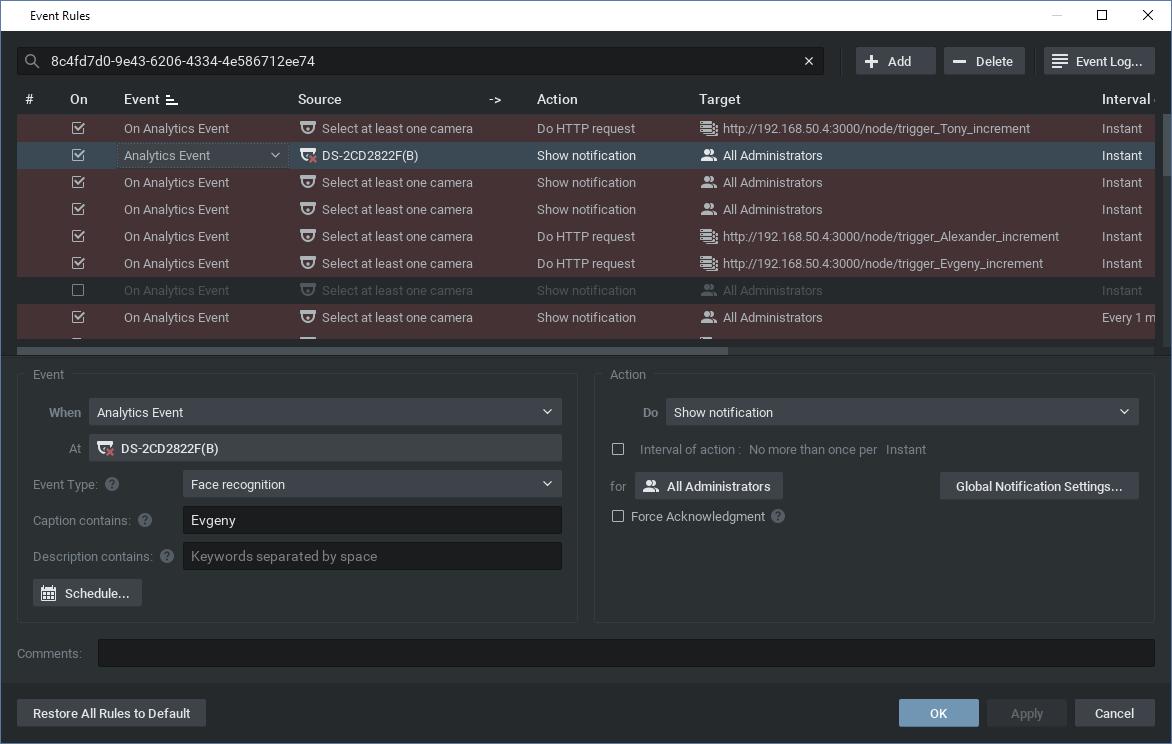
Task: Click the server icon next to trigger_Tony_increment target
Action: 708,128
